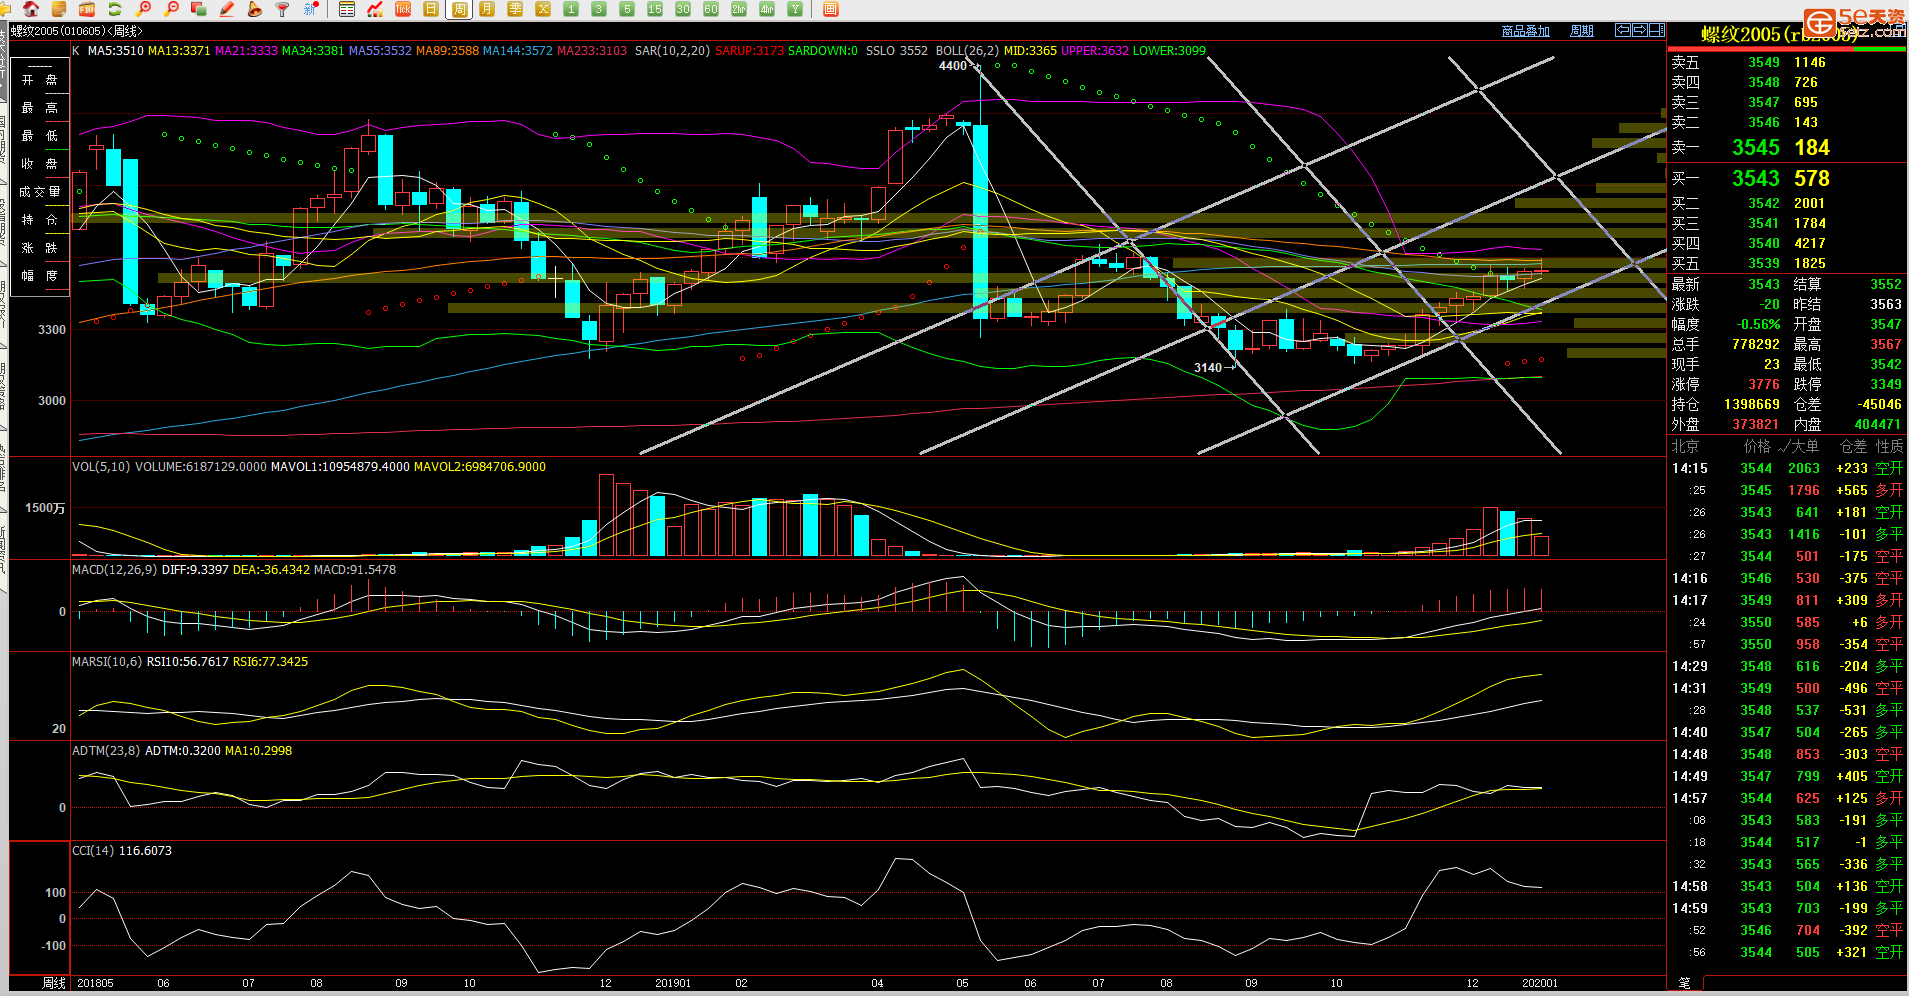Click the right arrow chart navigation button
This screenshot has width=1911, height=996.
1639,31
